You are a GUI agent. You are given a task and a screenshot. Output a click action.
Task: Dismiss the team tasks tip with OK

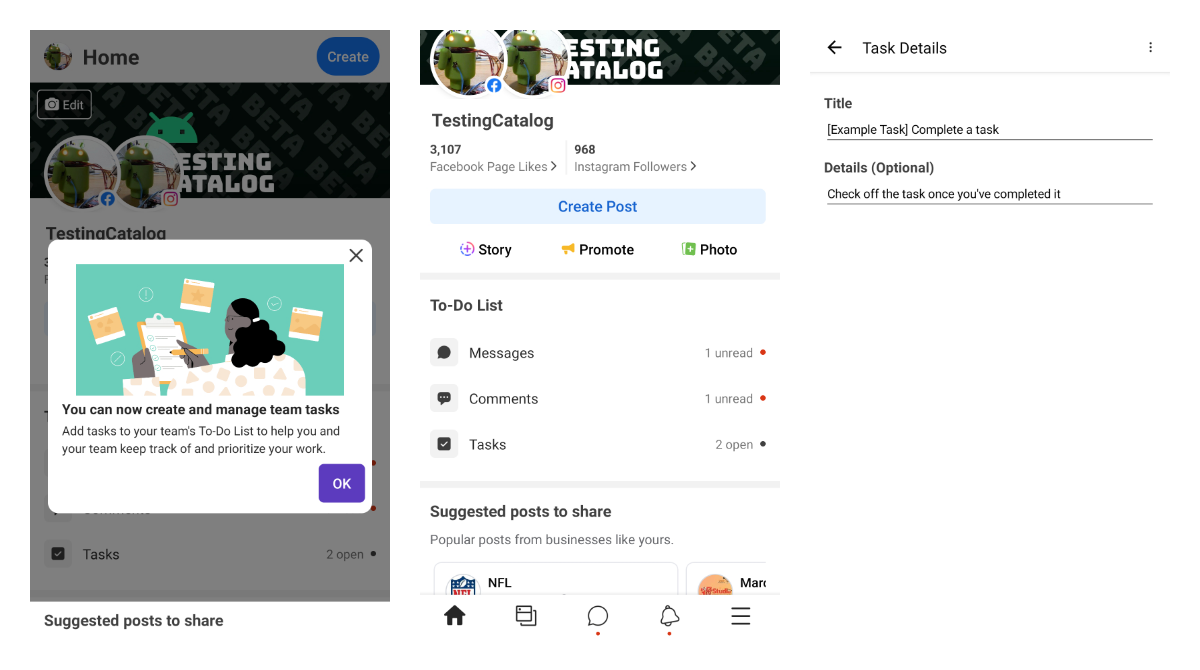coord(341,483)
